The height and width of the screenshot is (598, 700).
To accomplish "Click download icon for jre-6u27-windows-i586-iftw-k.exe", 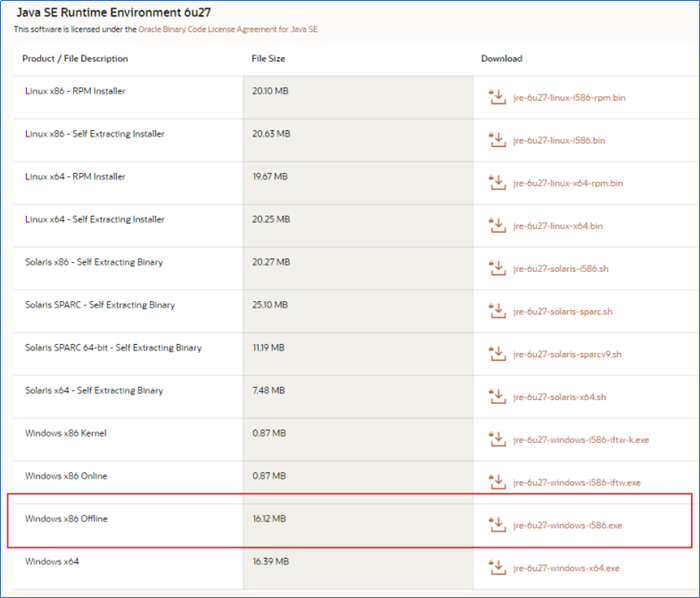I will [x=497, y=440].
